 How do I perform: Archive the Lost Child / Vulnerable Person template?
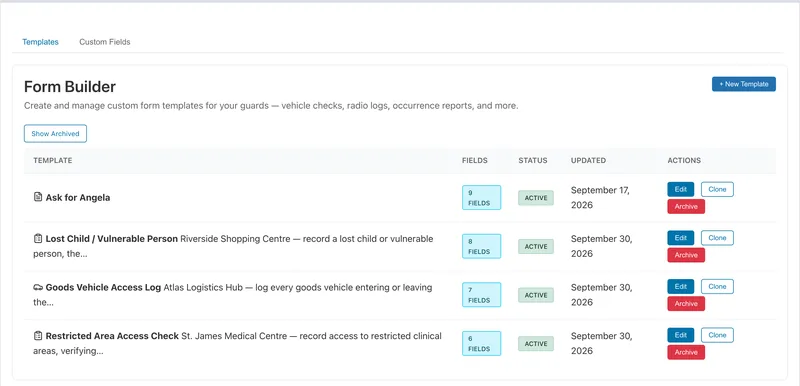(686, 255)
